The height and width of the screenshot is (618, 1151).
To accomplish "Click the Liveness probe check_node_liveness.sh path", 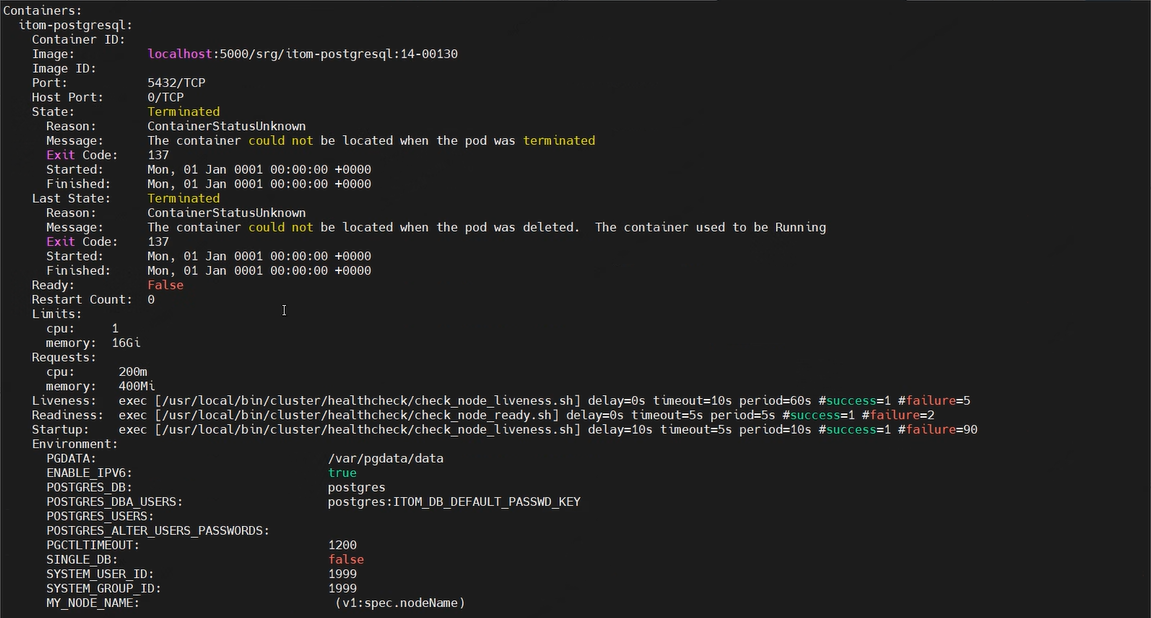I will 368,401.
